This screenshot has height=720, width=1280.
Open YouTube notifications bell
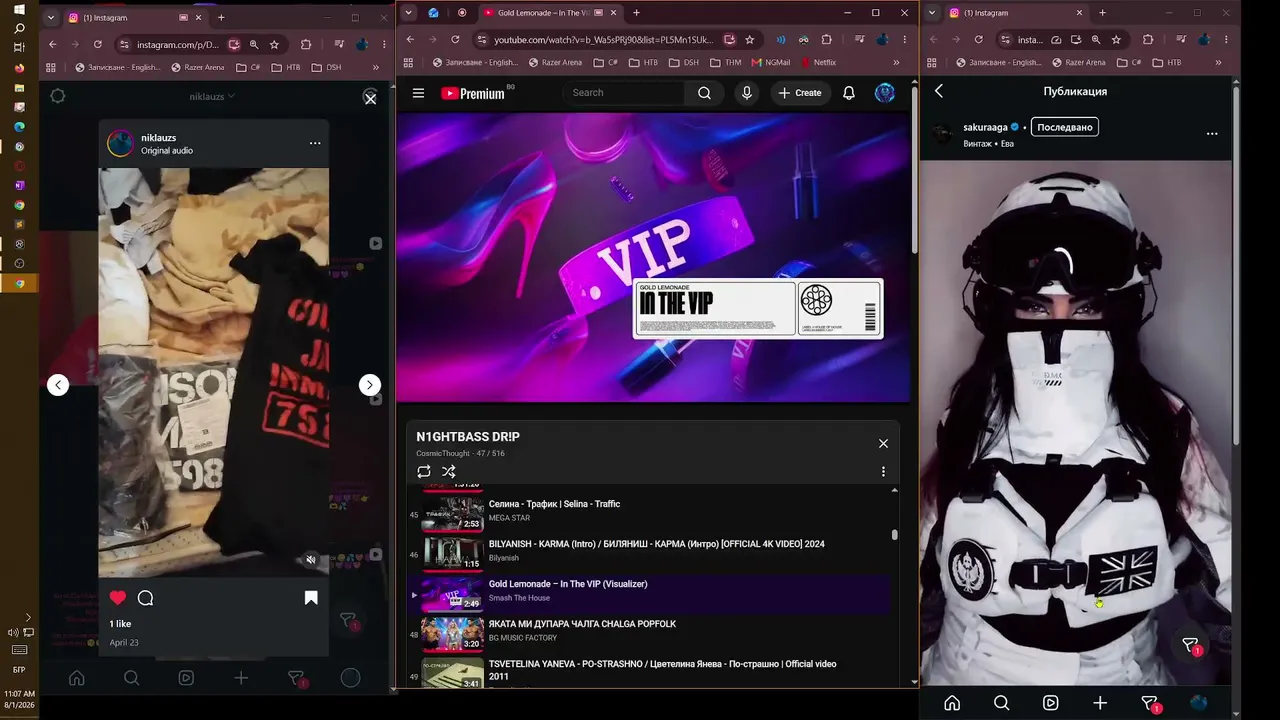tap(849, 93)
